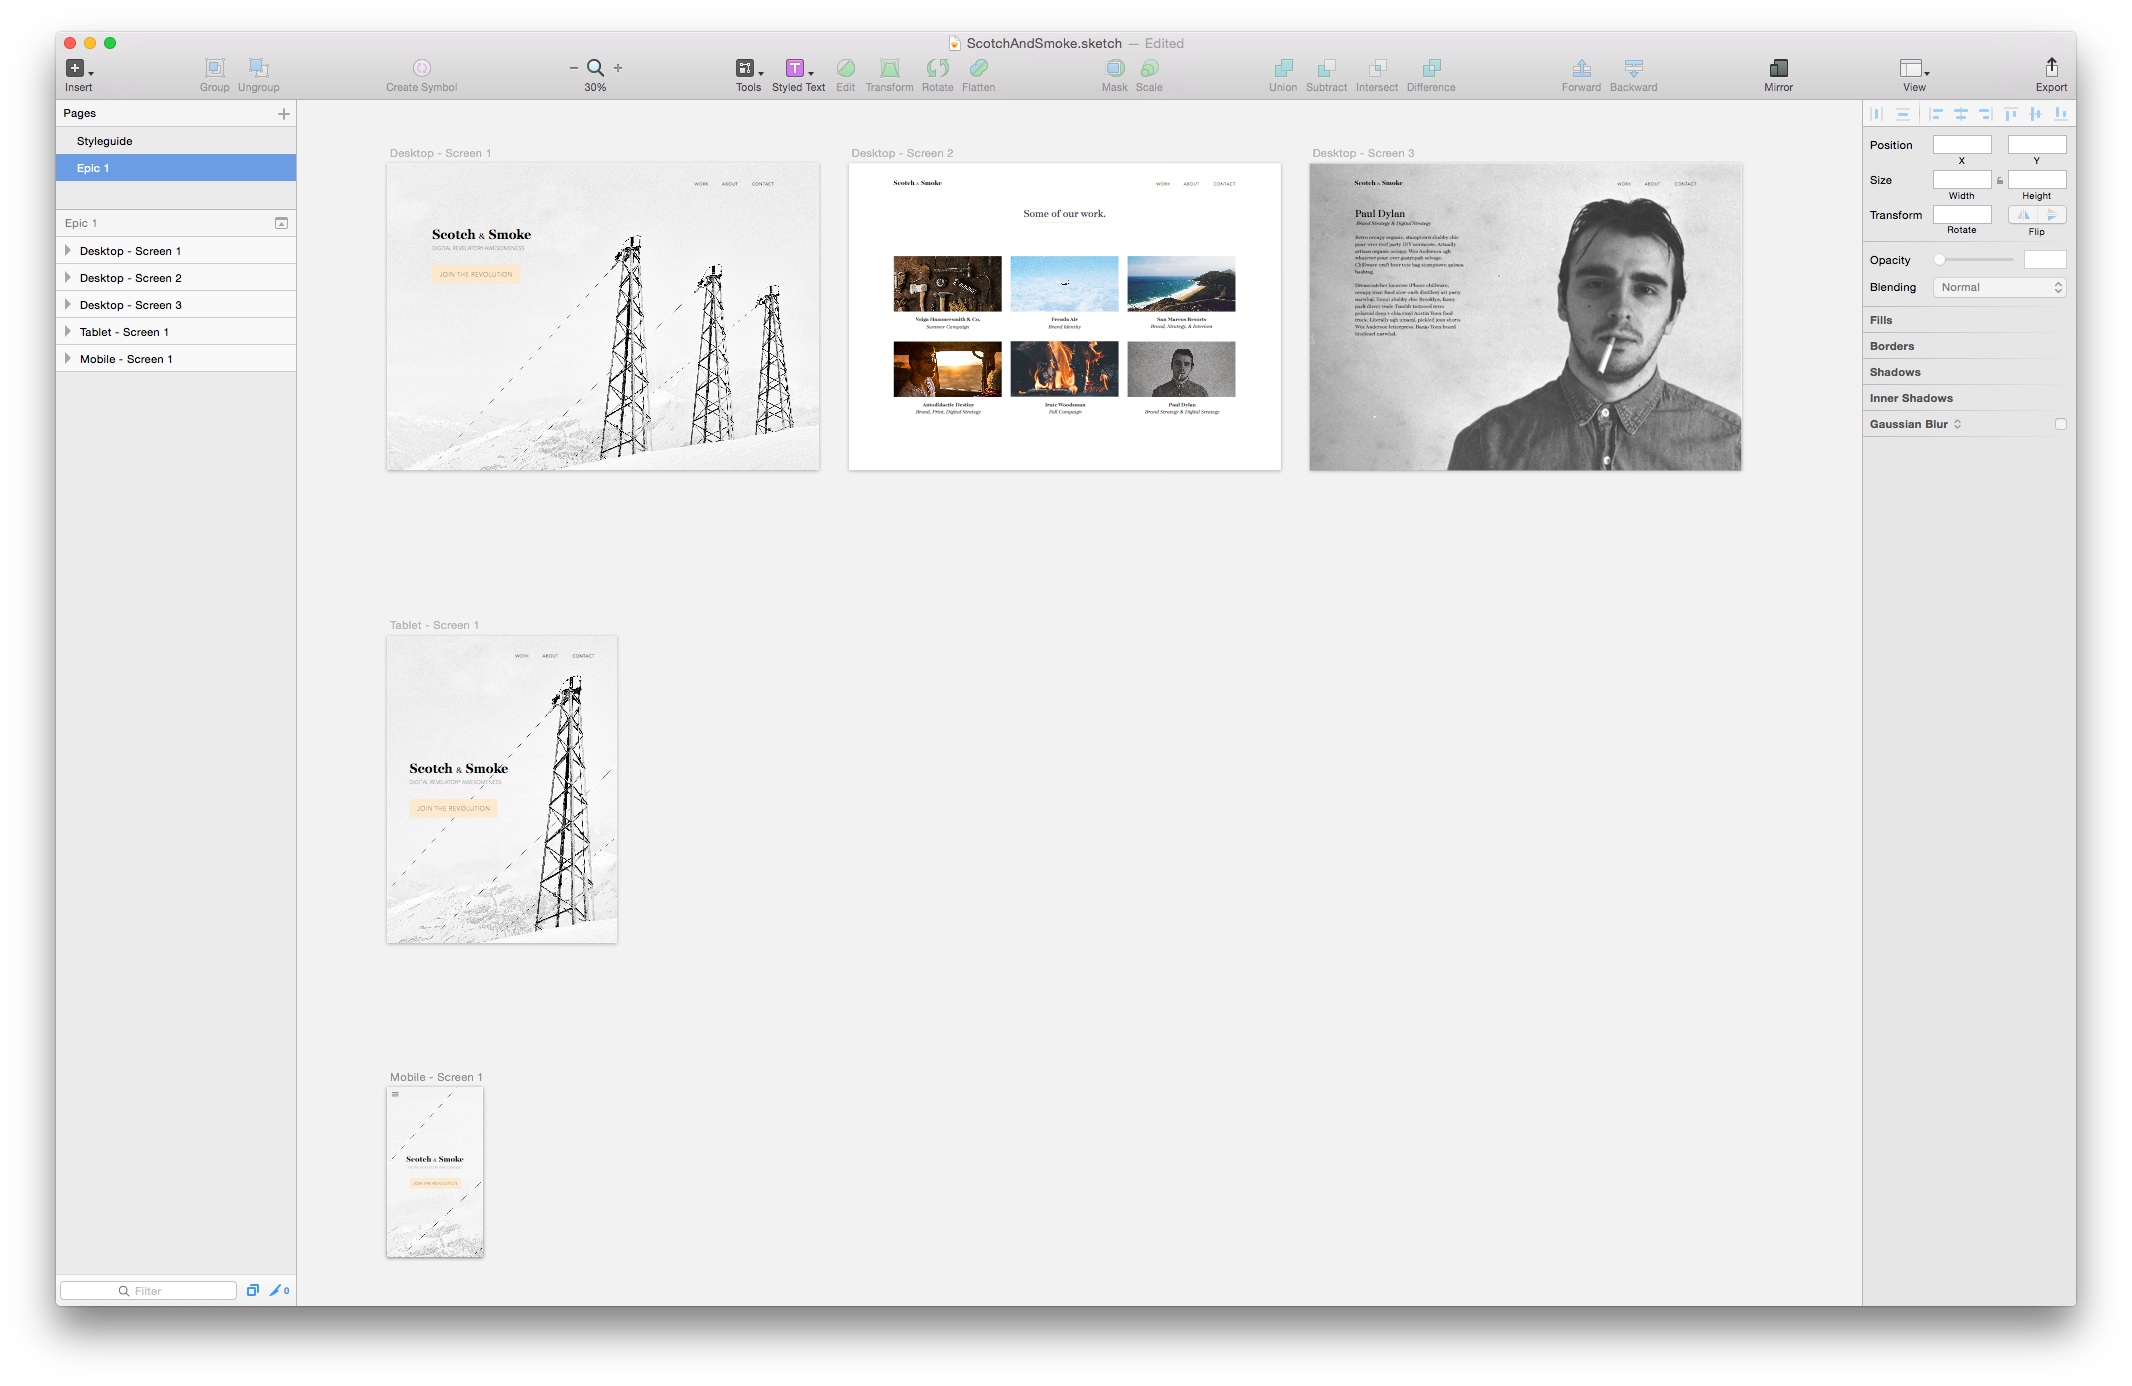Viewport: 2132px width, 1386px height.
Task: Select the Styled Text tool
Action: click(x=796, y=68)
